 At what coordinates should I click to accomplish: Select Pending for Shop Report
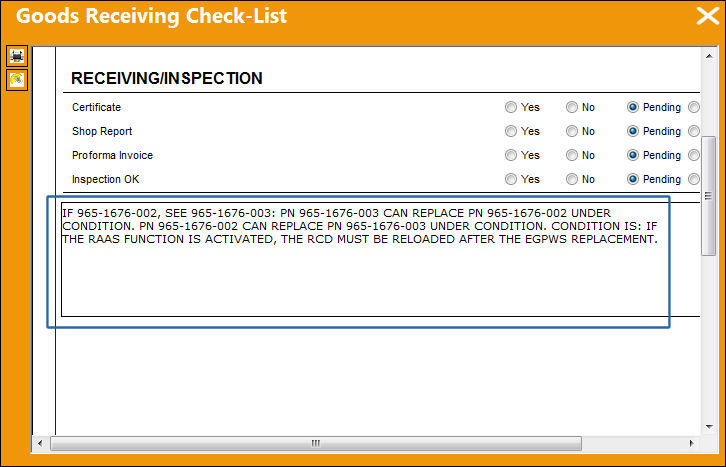633,131
